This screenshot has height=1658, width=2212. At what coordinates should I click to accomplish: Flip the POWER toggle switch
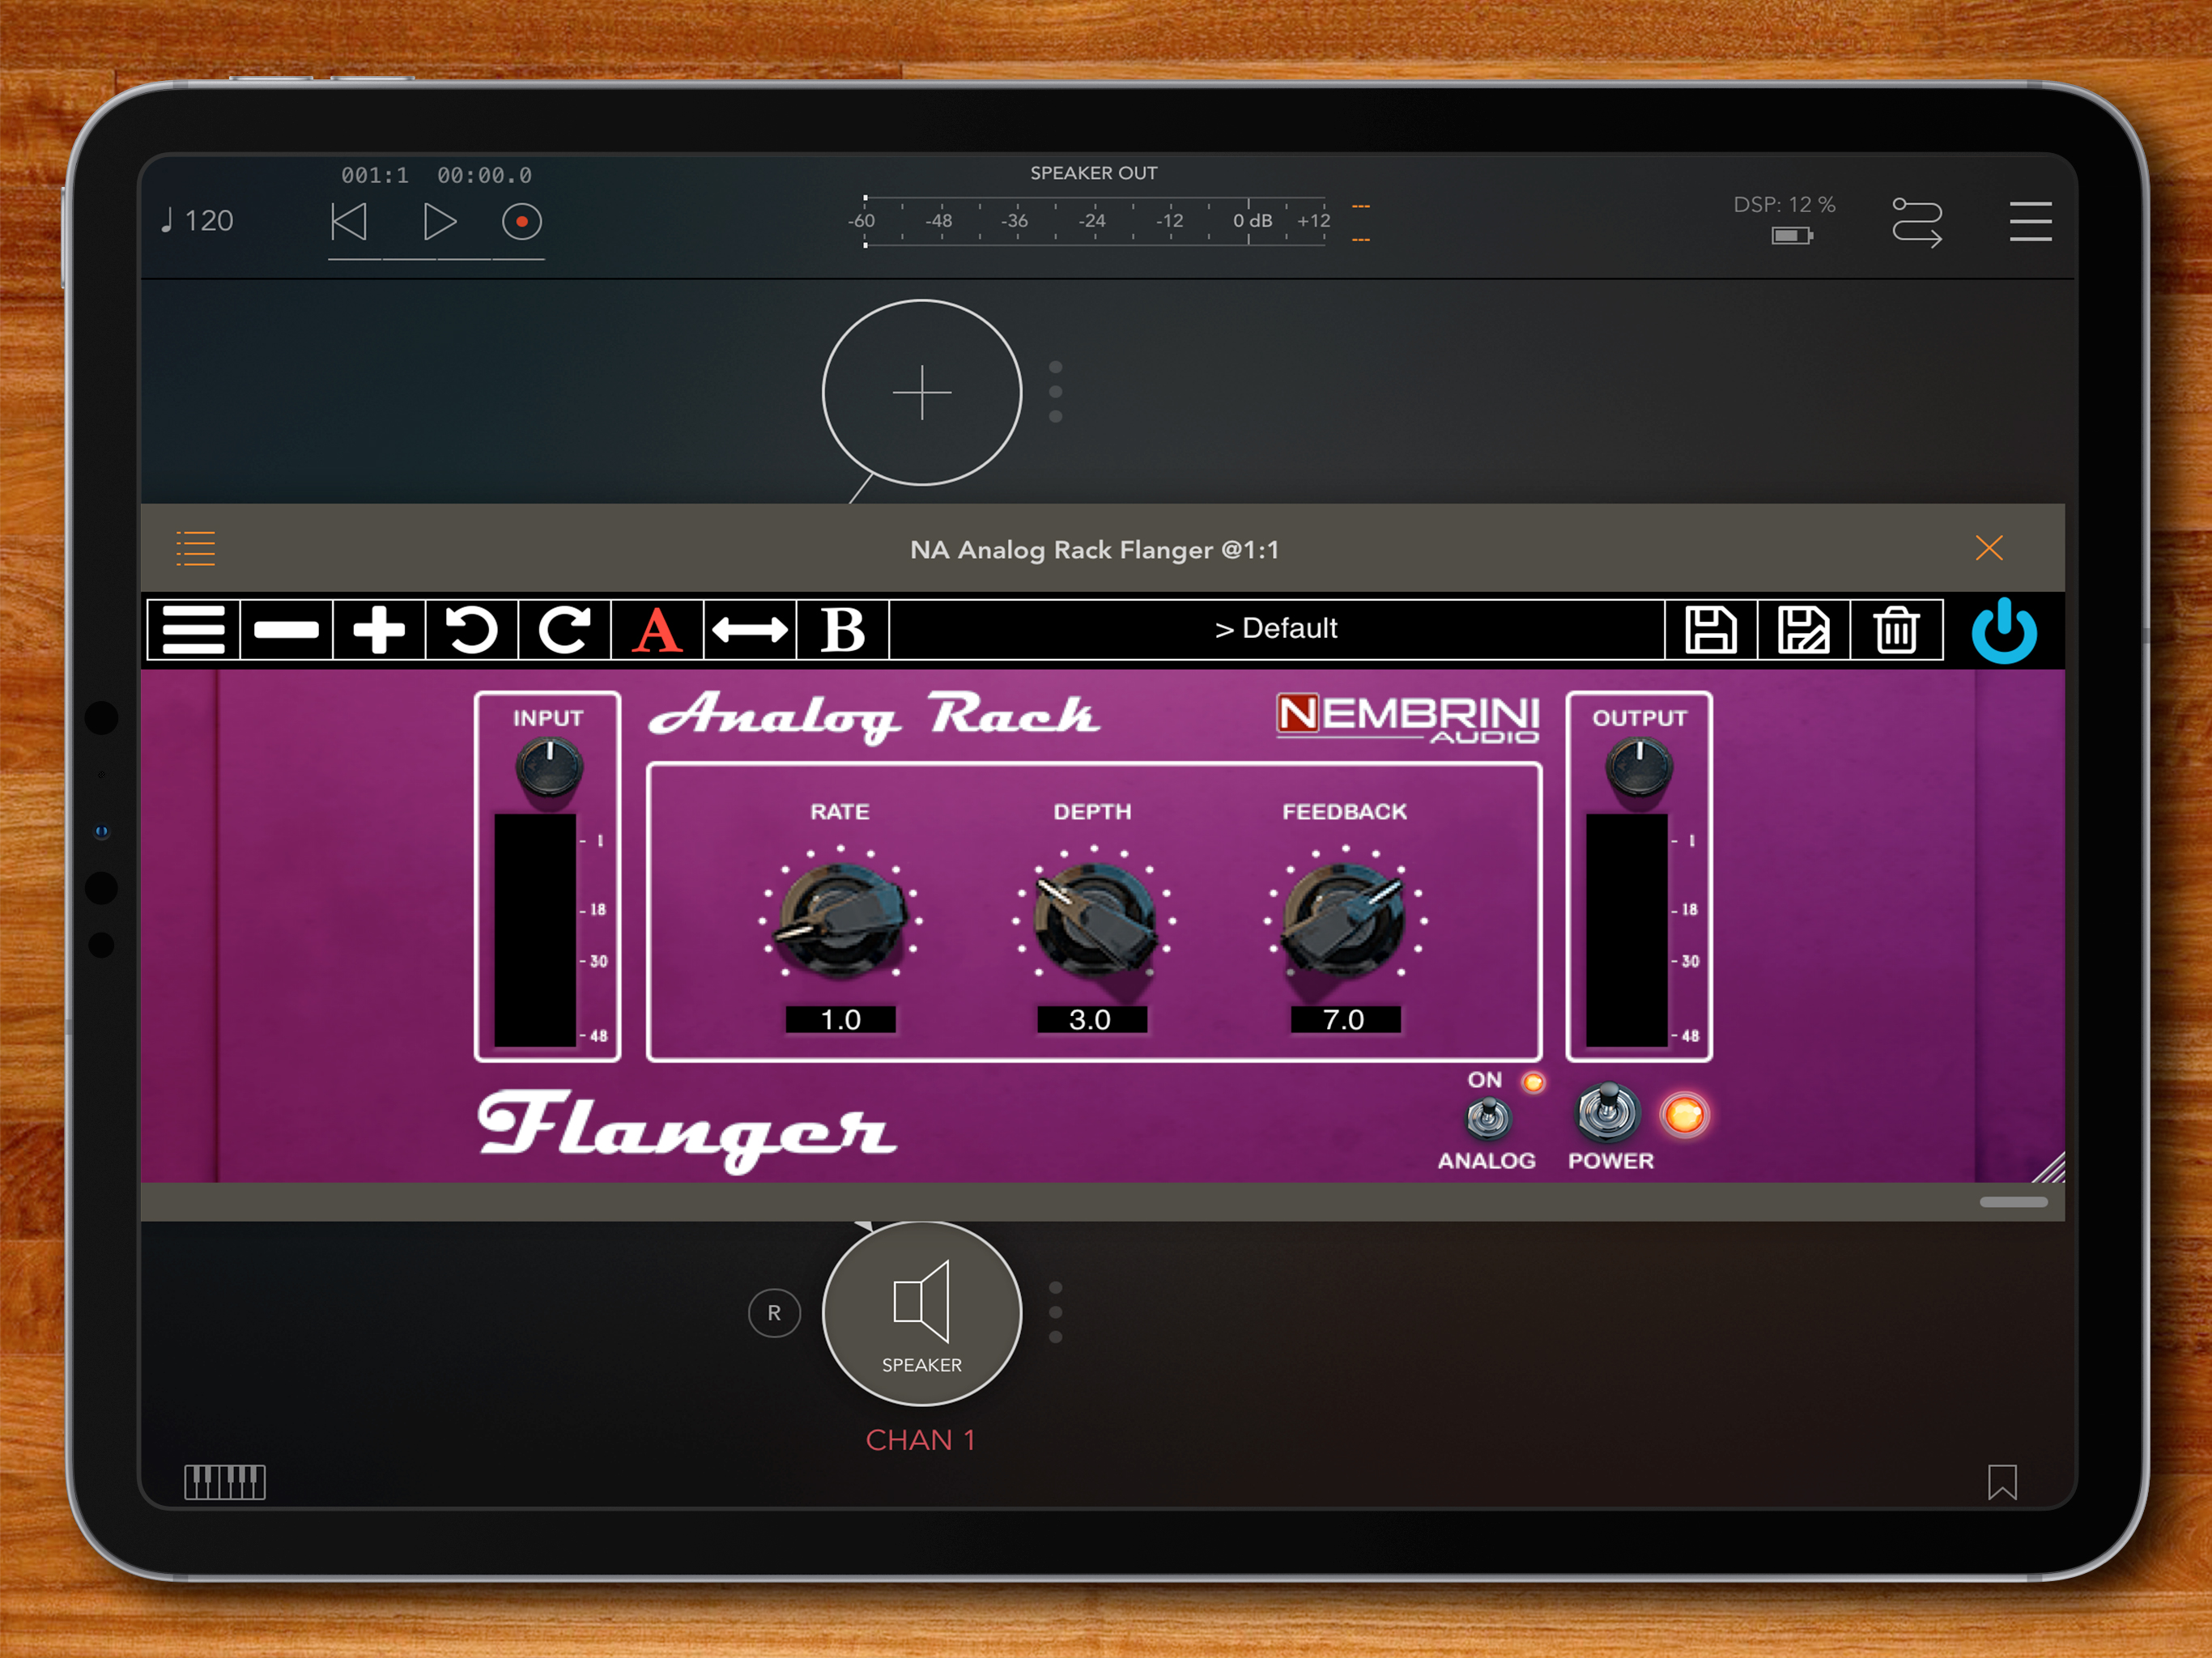1607,1111
